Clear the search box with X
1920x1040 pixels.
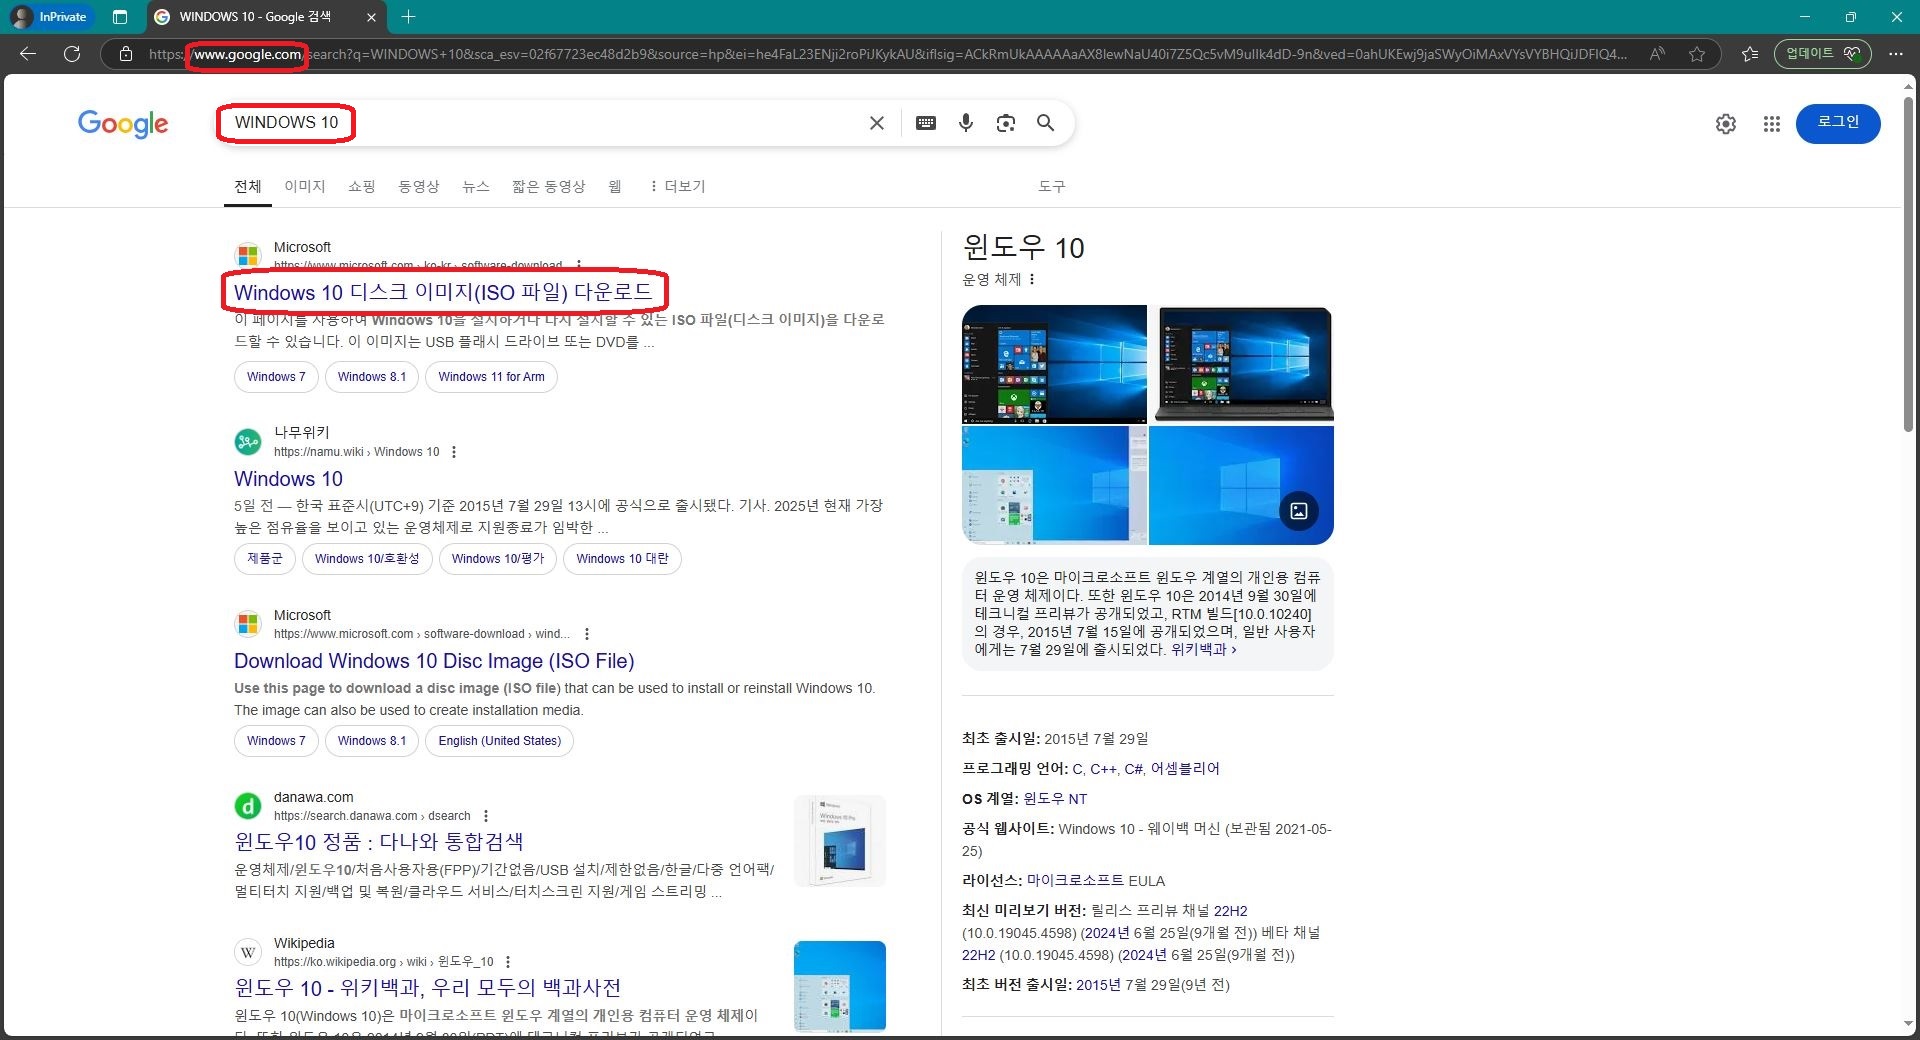(x=877, y=123)
